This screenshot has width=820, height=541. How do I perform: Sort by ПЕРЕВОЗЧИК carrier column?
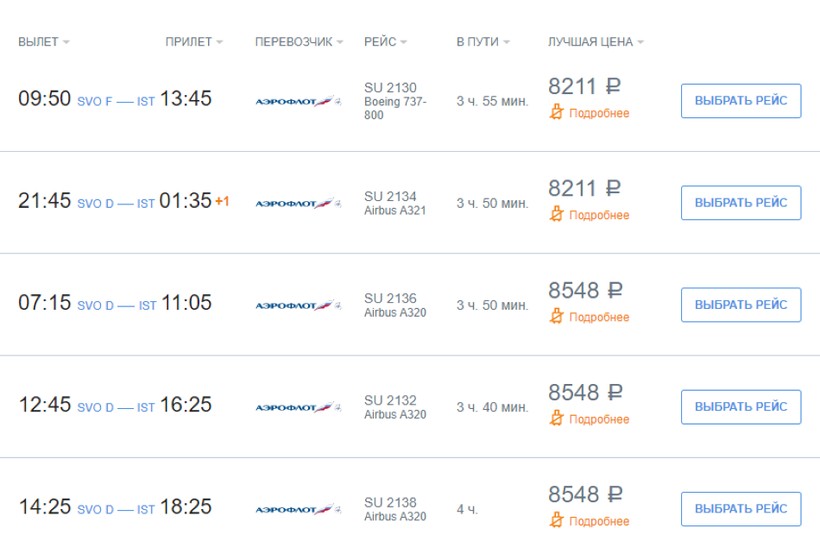coord(299,42)
